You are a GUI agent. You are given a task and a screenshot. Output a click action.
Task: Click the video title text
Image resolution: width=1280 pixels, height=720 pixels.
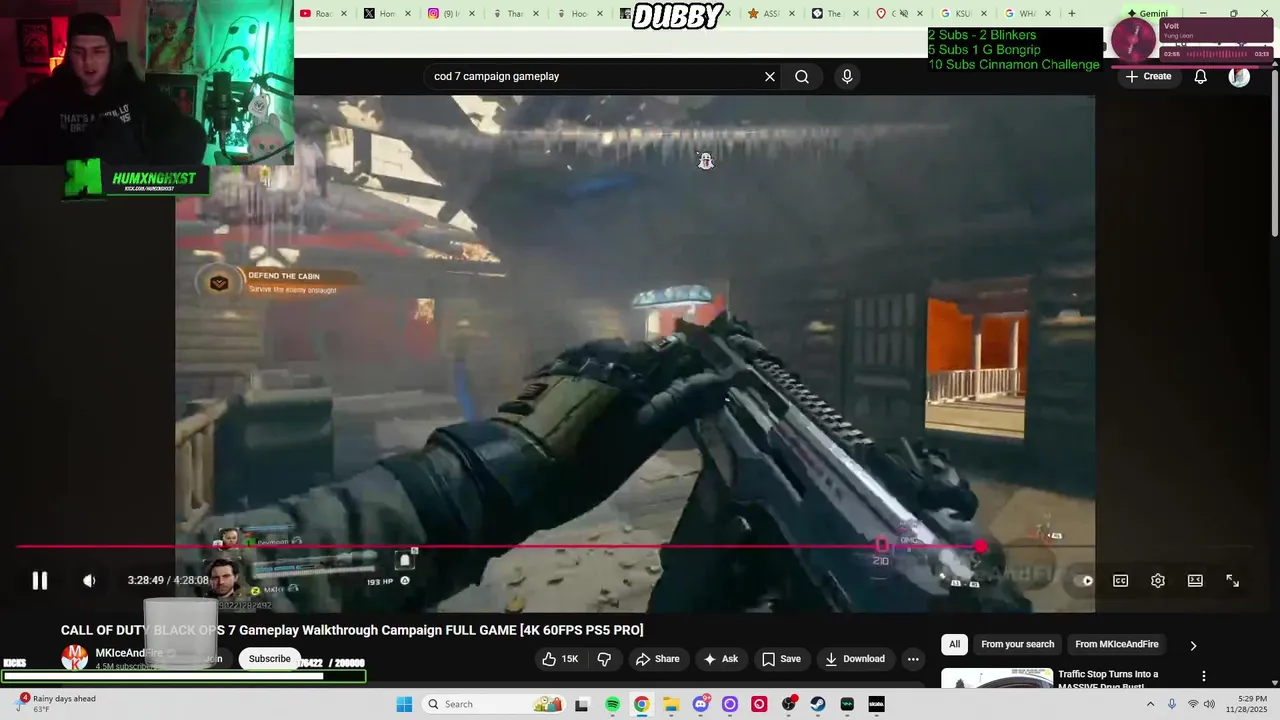pos(352,630)
